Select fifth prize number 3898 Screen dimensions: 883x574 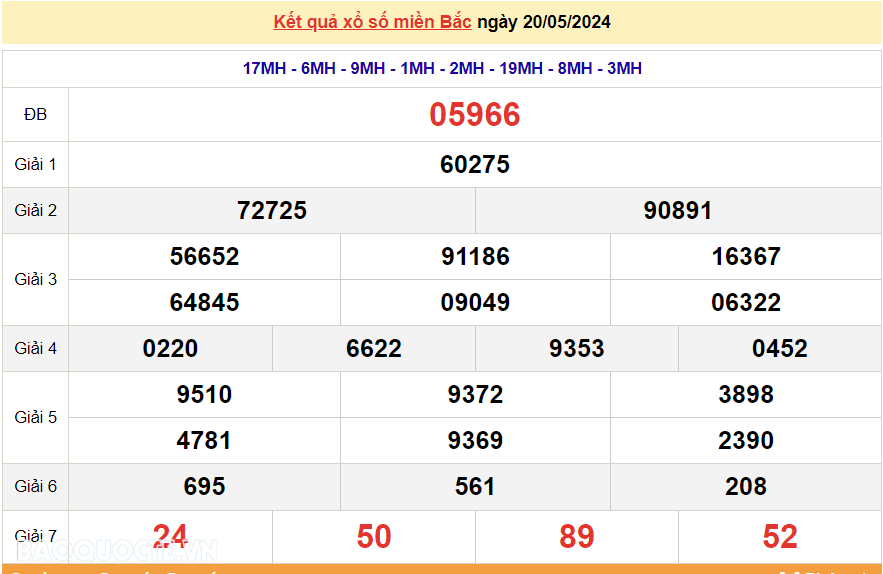pyautogui.click(x=746, y=394)
